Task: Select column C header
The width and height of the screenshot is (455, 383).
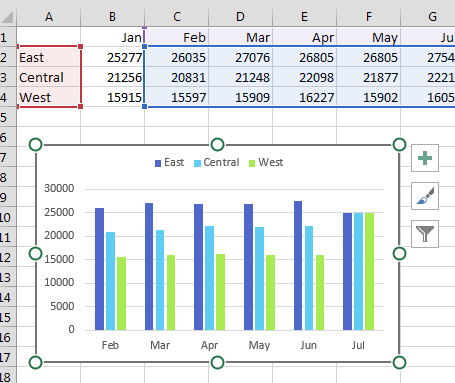Action: point(177,17)
